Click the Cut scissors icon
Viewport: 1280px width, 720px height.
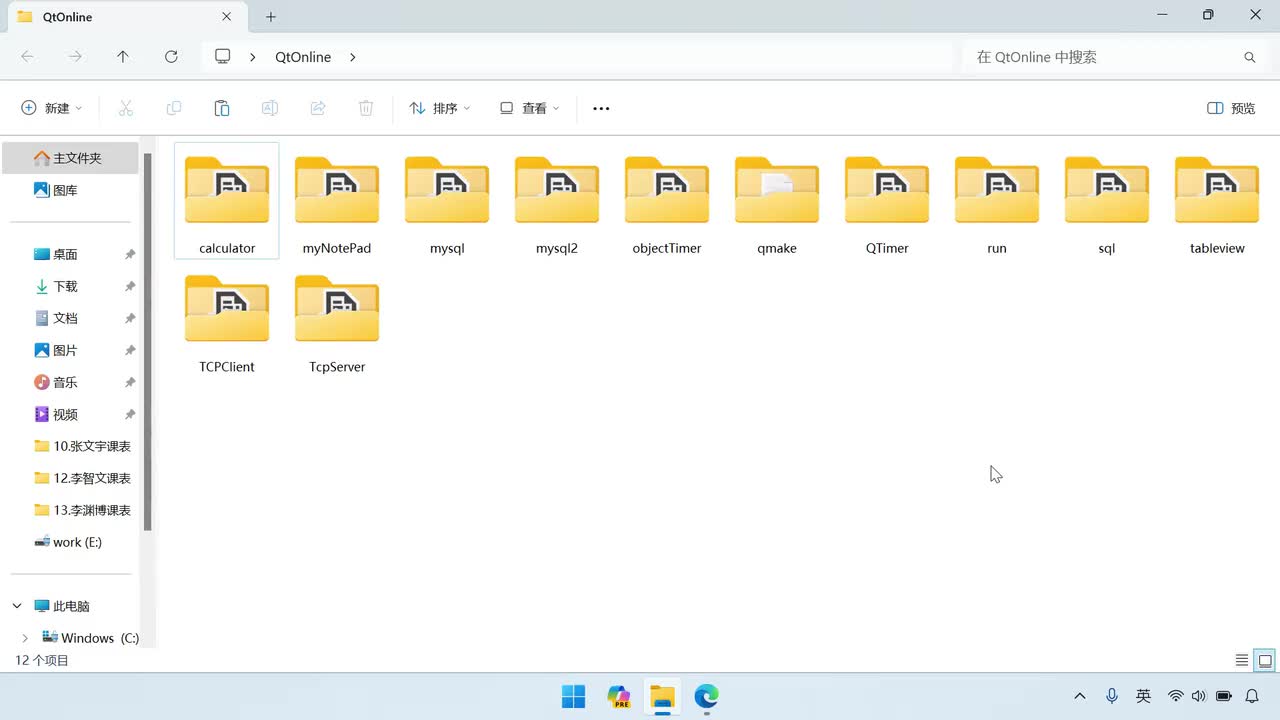[126, 108]
